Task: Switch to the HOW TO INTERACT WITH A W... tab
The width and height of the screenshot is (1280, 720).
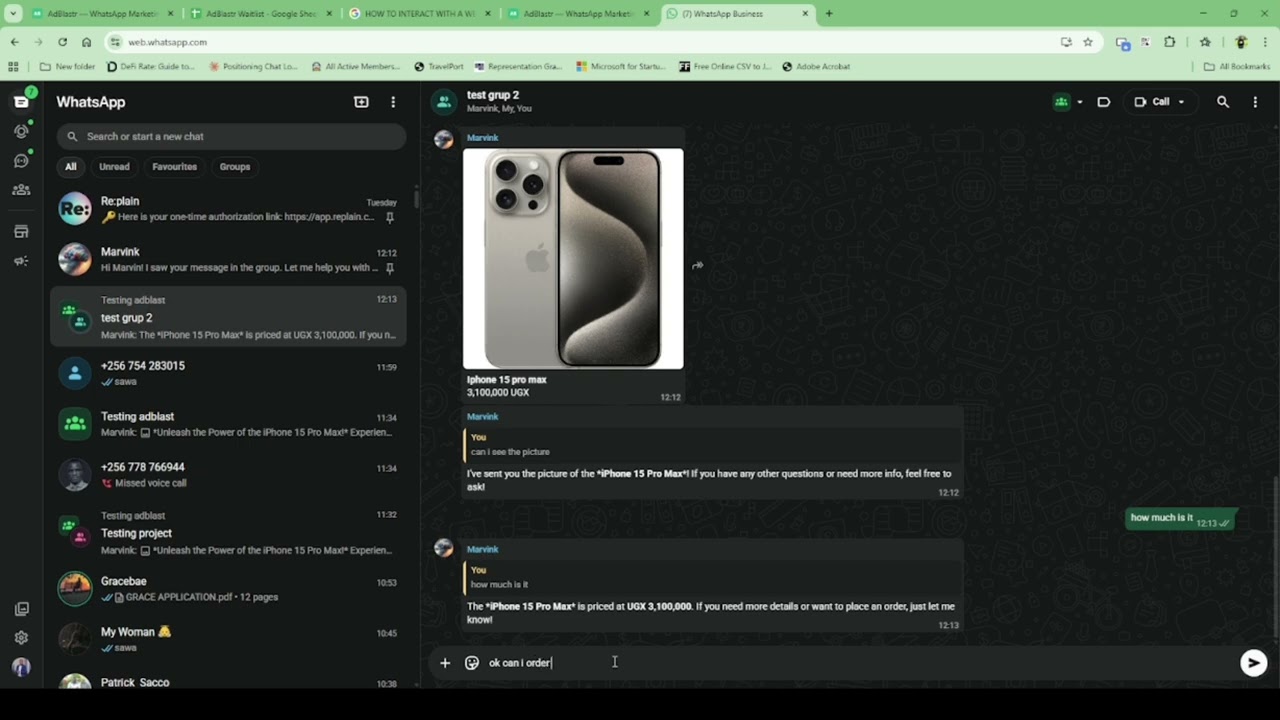Action: 420,14
